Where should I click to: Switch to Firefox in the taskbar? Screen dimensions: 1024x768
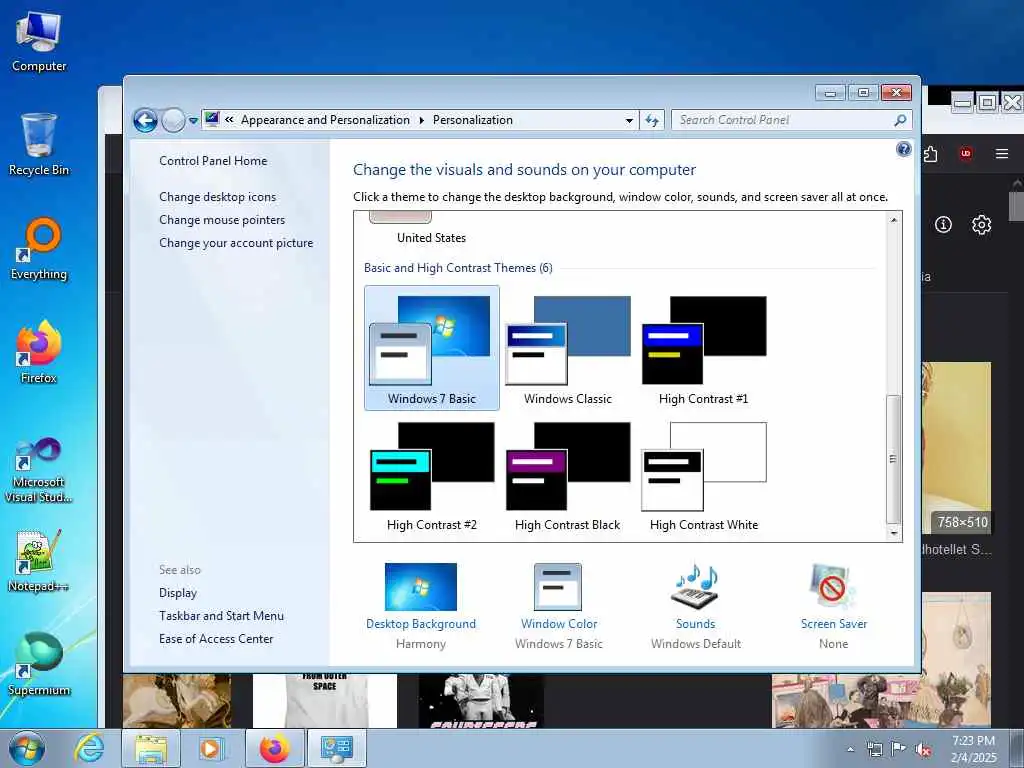click(x=274, y=748)
